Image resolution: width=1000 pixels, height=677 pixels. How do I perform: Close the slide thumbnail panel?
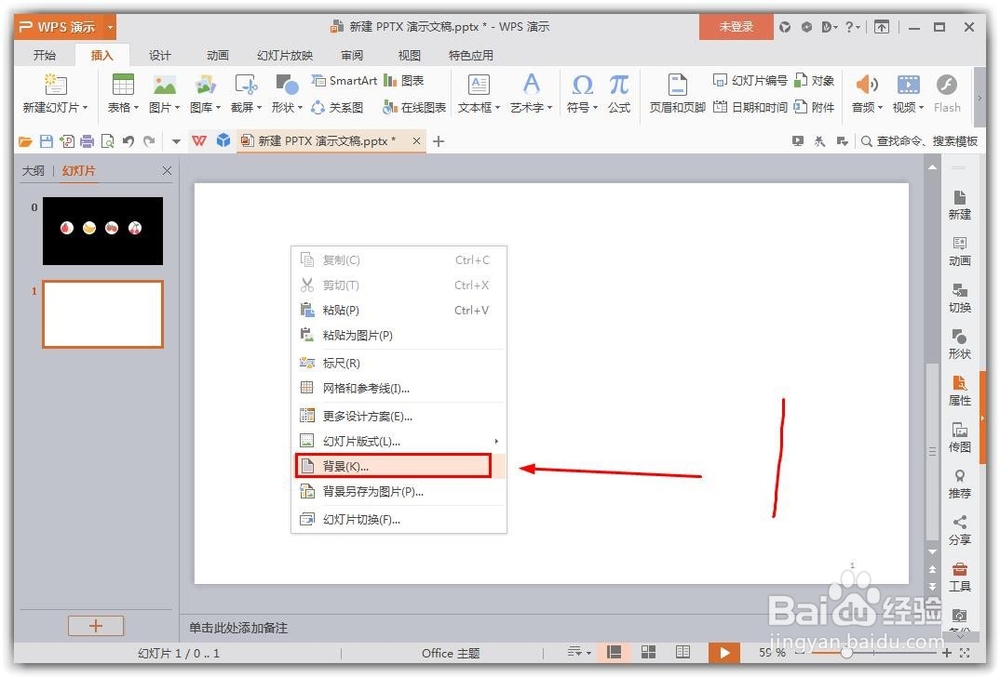click(167, 171)
